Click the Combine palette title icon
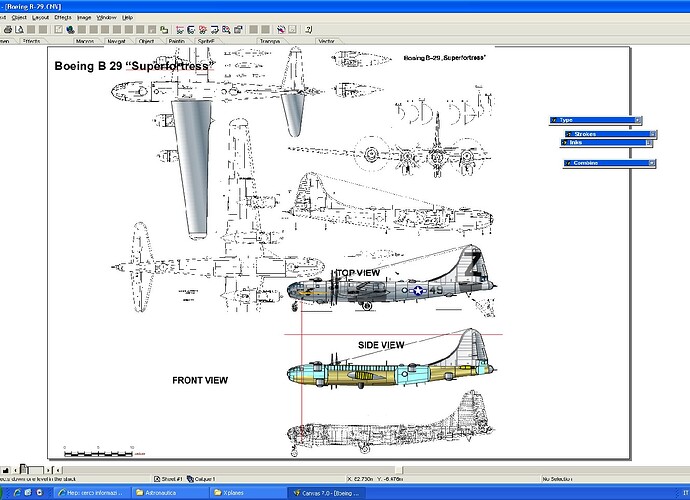 [568, 163]
